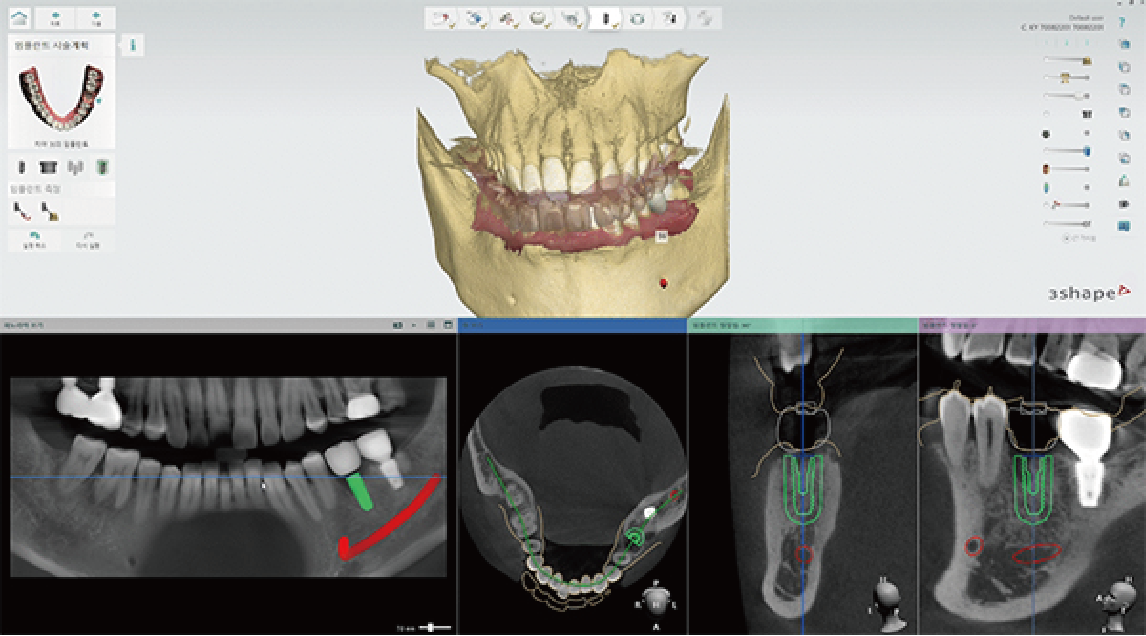Click the topmost view cube icon in right column

tap(1124, 45)
